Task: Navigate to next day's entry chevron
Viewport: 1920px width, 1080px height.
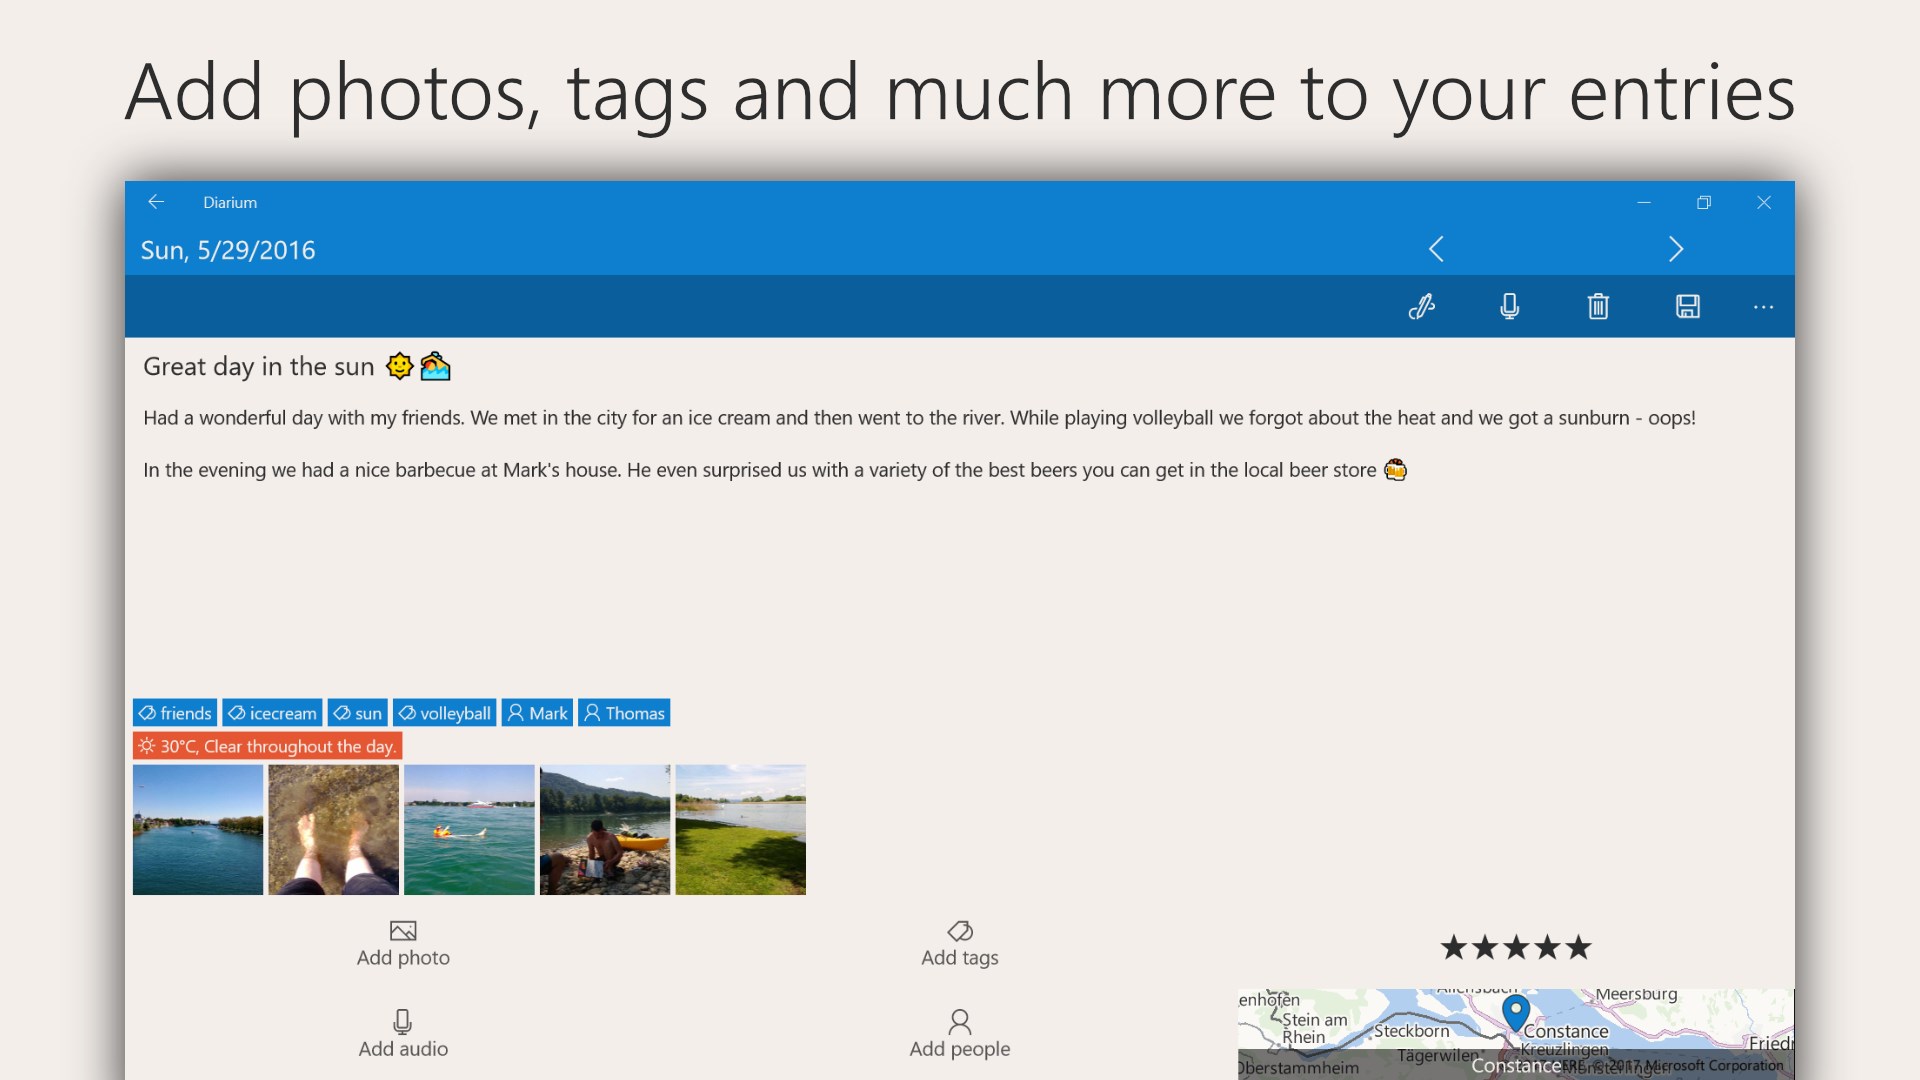Action: (x=1676, y=249)
